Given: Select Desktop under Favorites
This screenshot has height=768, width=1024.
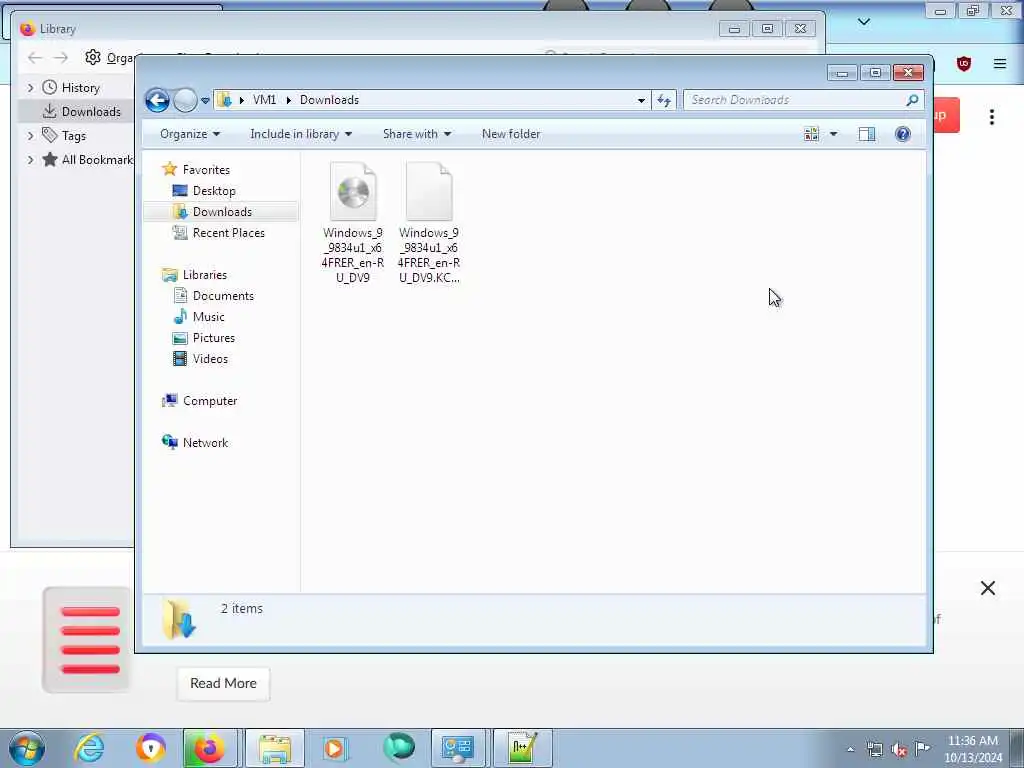Looking at the screenshot, I should click(x=214, y=191).
